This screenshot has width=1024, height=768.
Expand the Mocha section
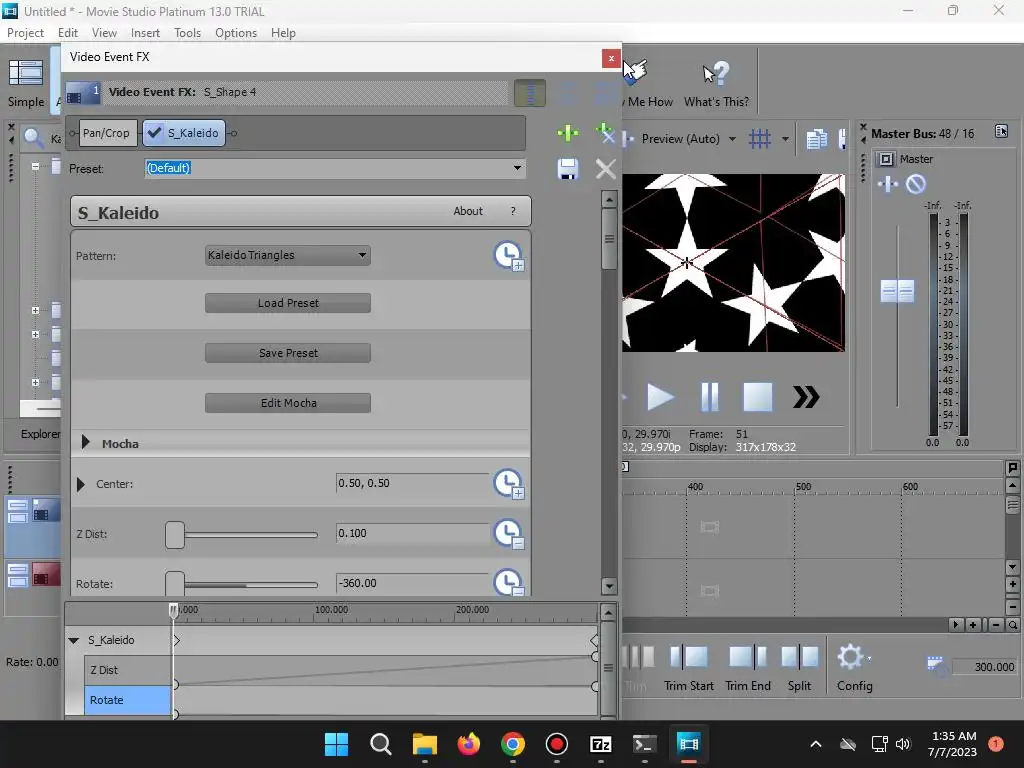click(x=86, y=443)
